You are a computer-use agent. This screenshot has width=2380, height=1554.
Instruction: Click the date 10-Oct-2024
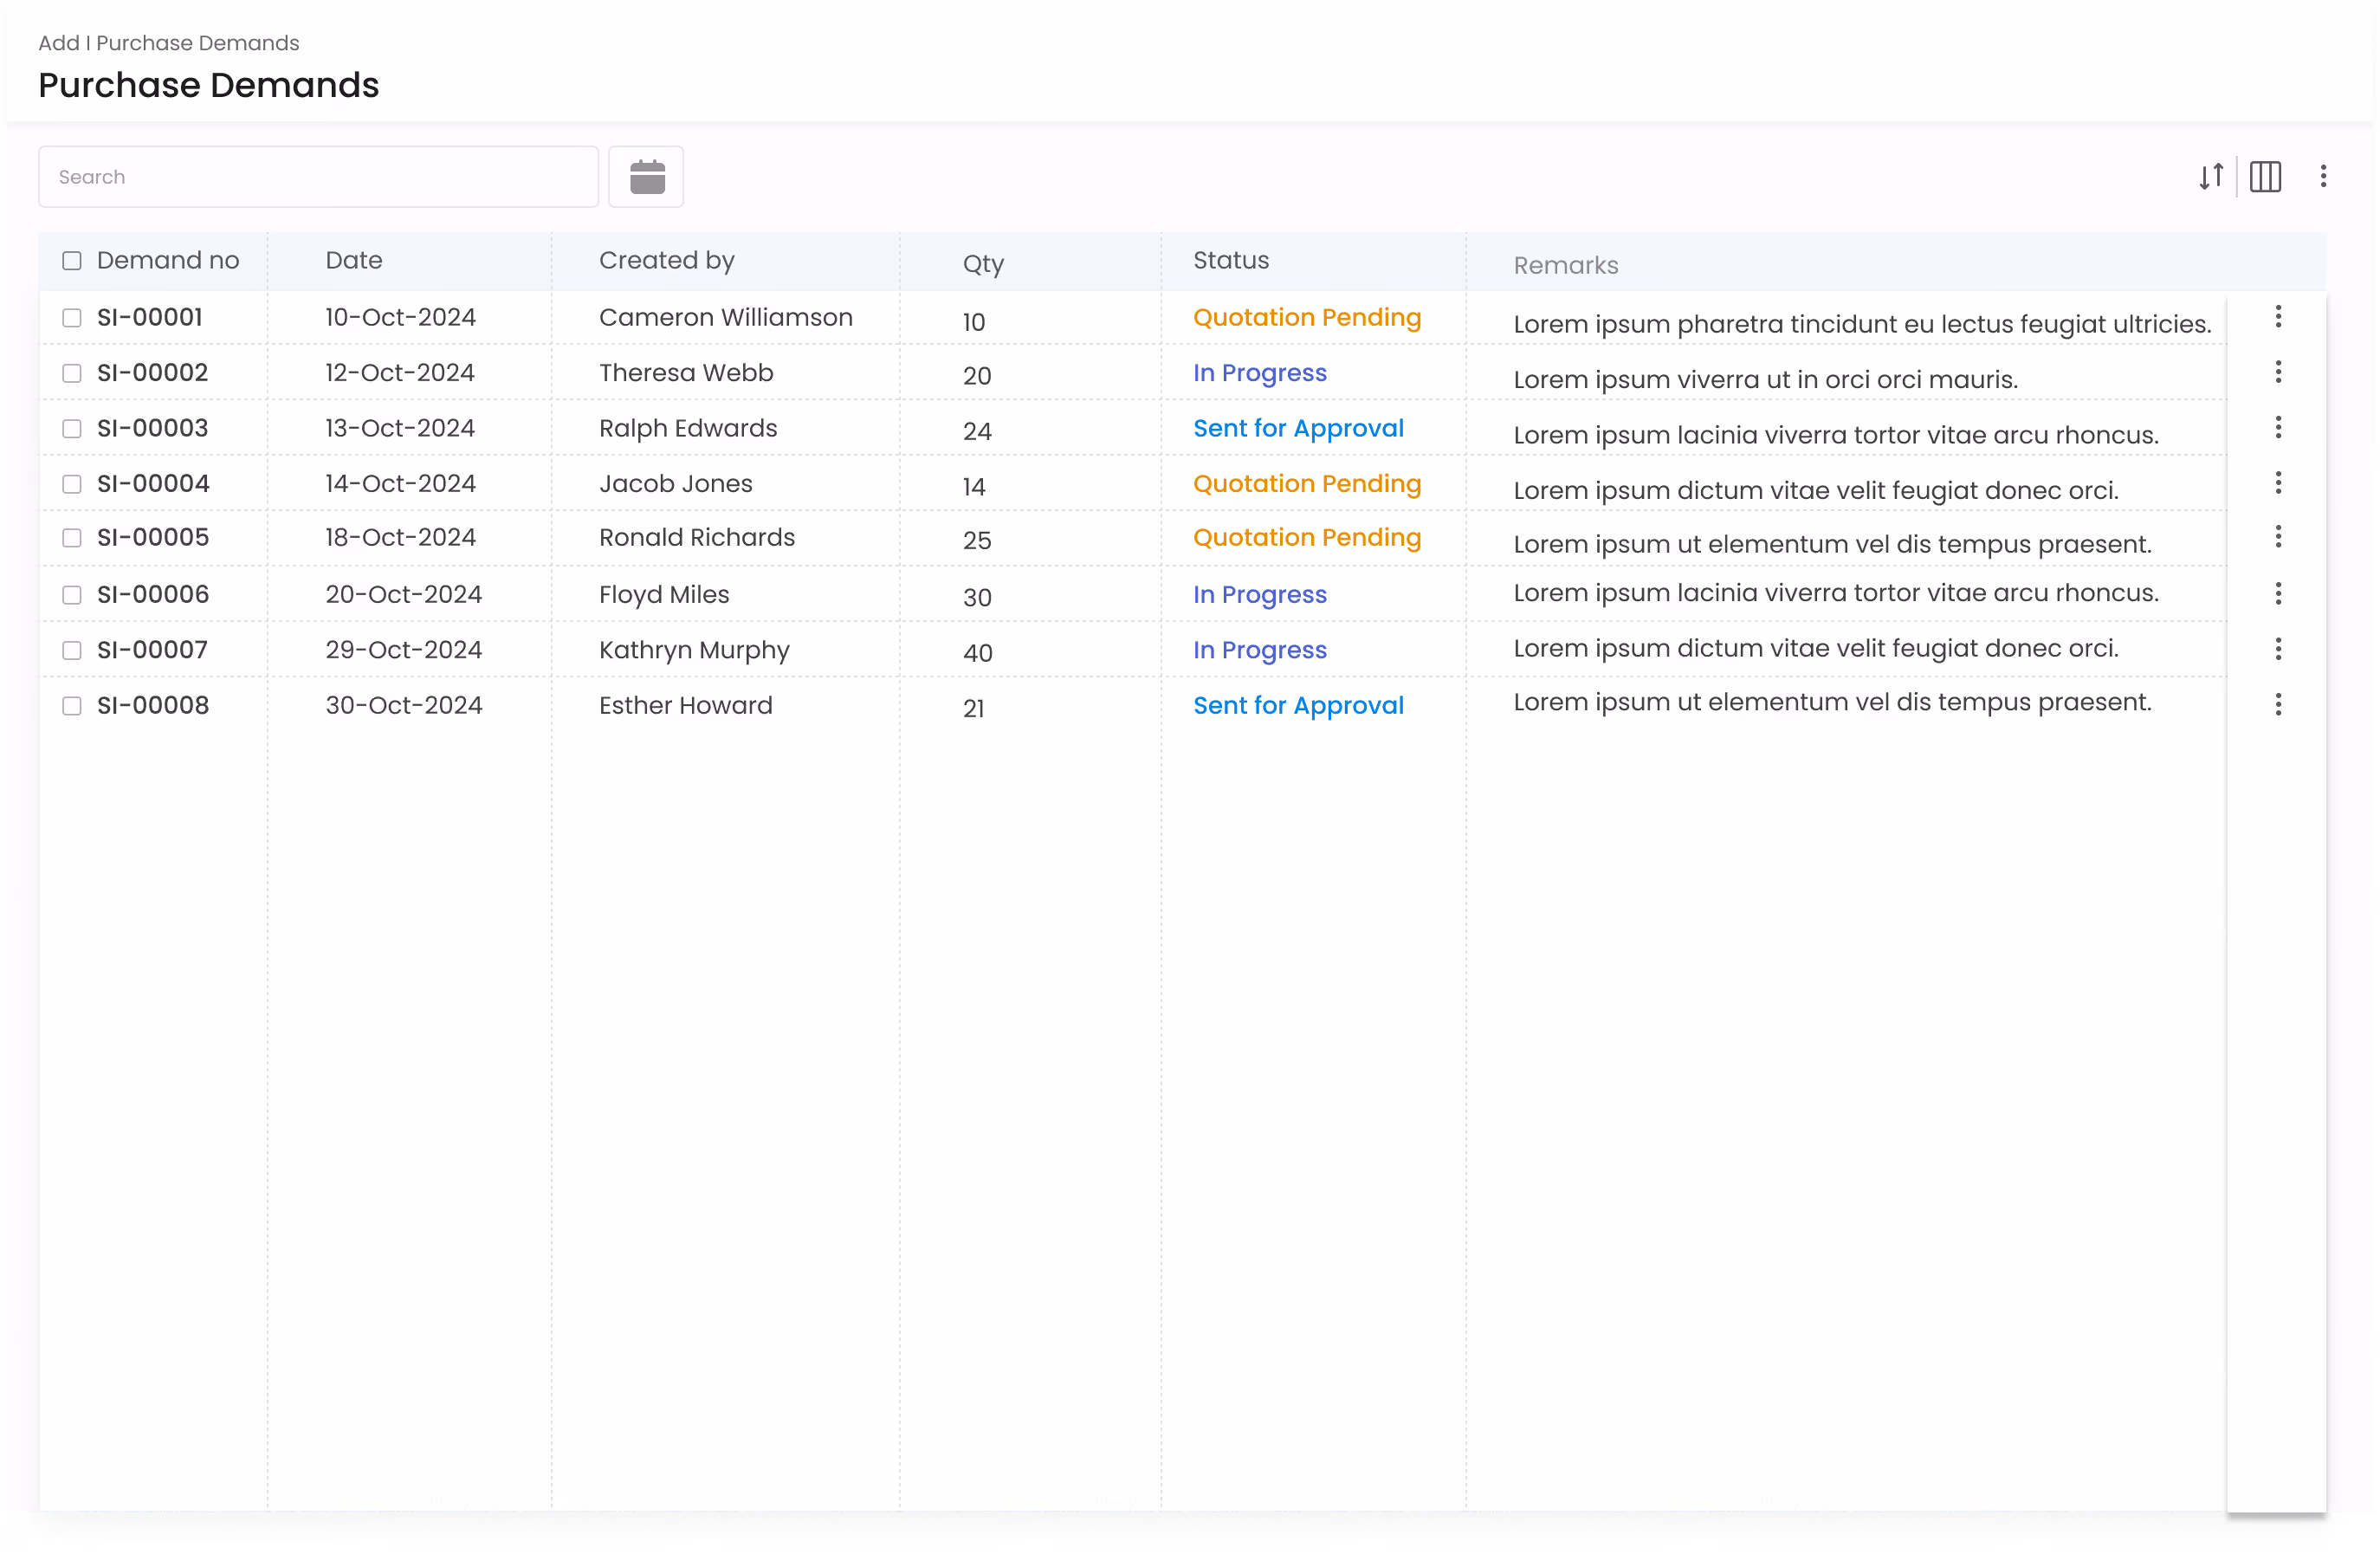point(400,317)
